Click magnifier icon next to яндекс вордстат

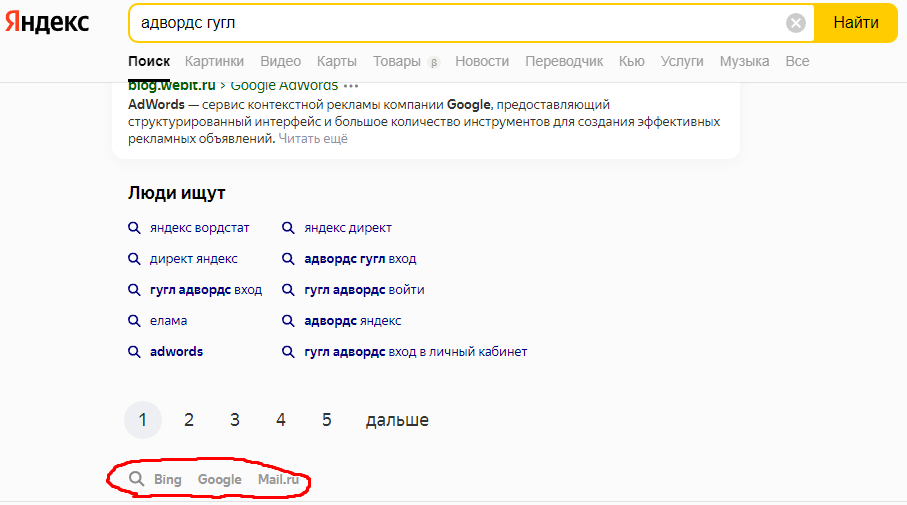pos(134,228)
